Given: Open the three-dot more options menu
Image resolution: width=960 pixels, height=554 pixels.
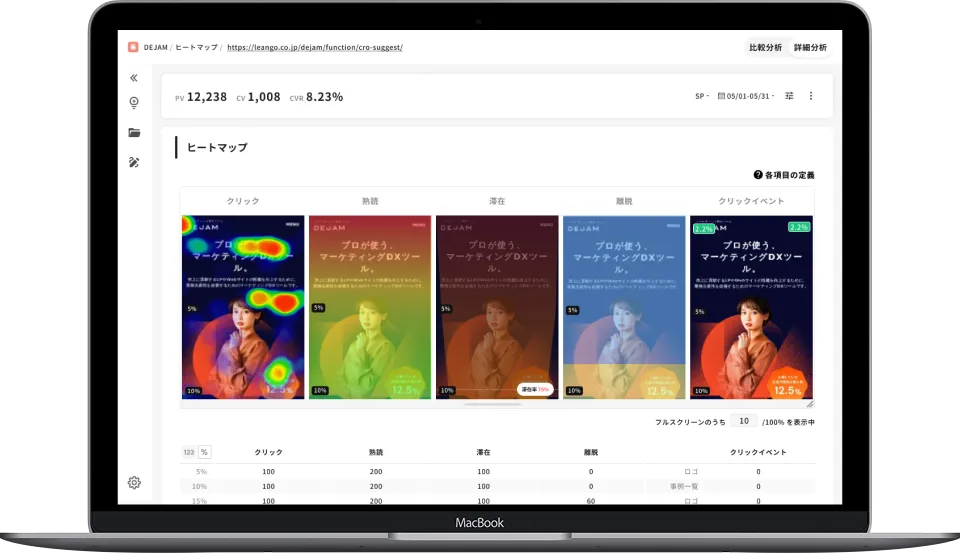Looking at the screenshot, I should coord(811,96).
